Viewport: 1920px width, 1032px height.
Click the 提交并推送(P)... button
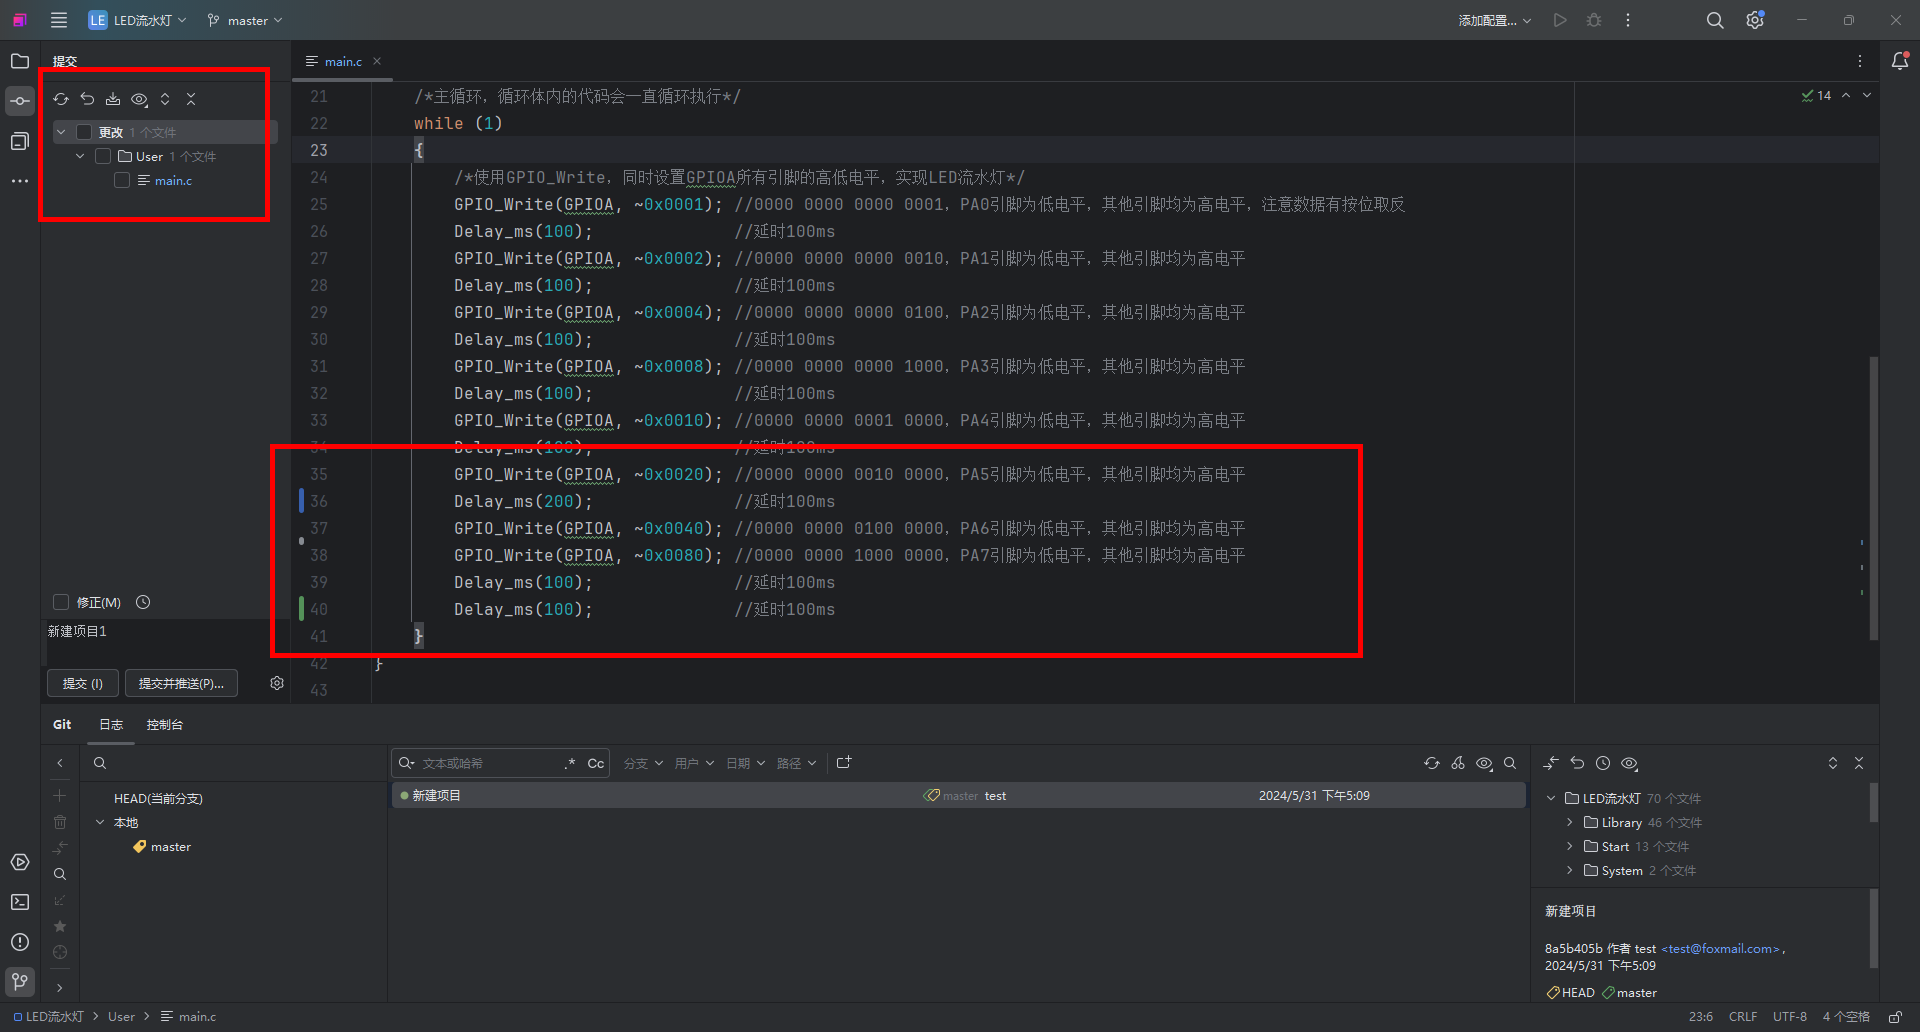pyautogui.click(x=181, y=683)
